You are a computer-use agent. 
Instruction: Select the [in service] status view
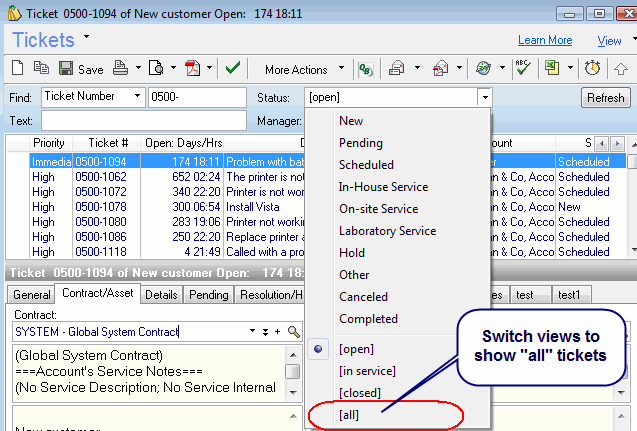click(x=367, y=370)
